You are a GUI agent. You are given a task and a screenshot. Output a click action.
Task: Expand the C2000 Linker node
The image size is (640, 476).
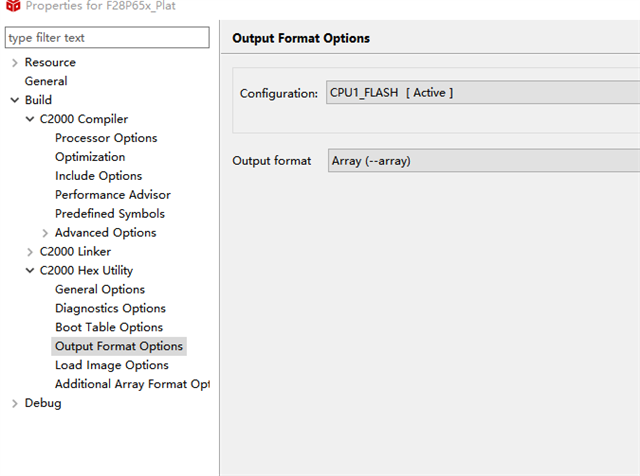point(29,252)
